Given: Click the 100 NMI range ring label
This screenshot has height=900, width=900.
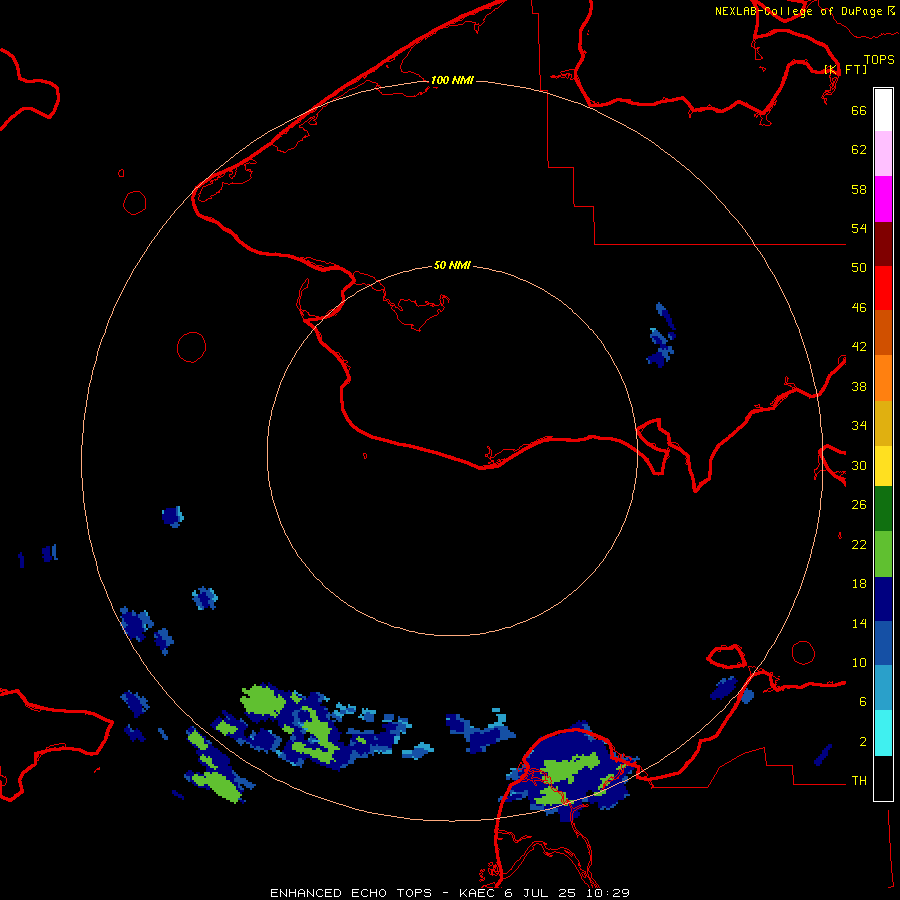Looking at the screenshot, I should (x=452, y=80).
